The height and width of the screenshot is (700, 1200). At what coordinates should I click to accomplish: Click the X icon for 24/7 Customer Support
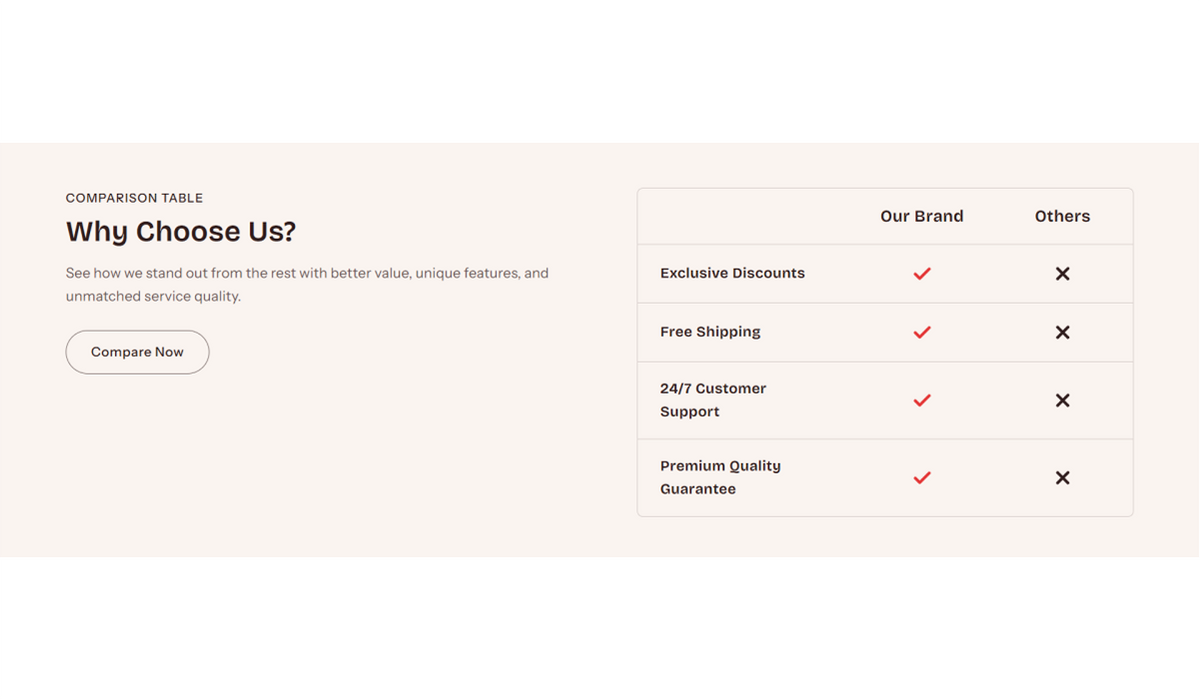pyautogui.click(x=1062, y=400)
